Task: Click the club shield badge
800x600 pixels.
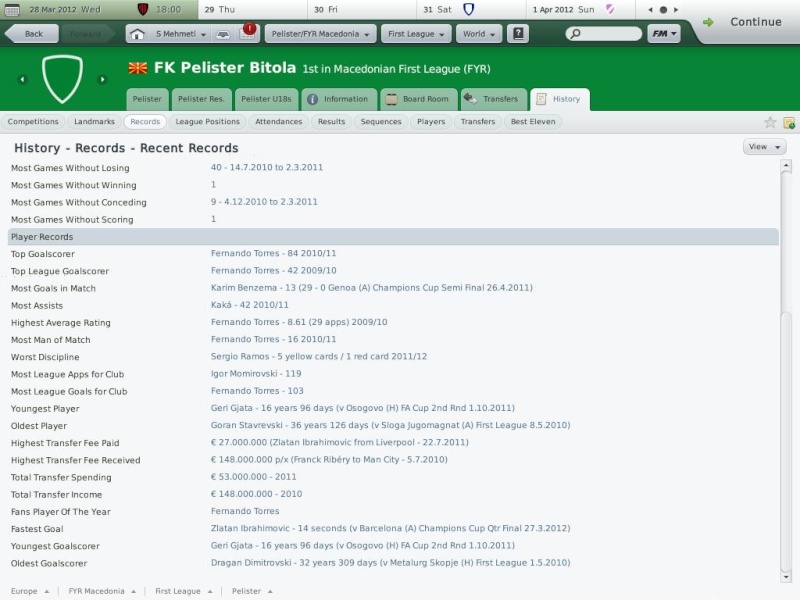Action: tap(62, 79)
